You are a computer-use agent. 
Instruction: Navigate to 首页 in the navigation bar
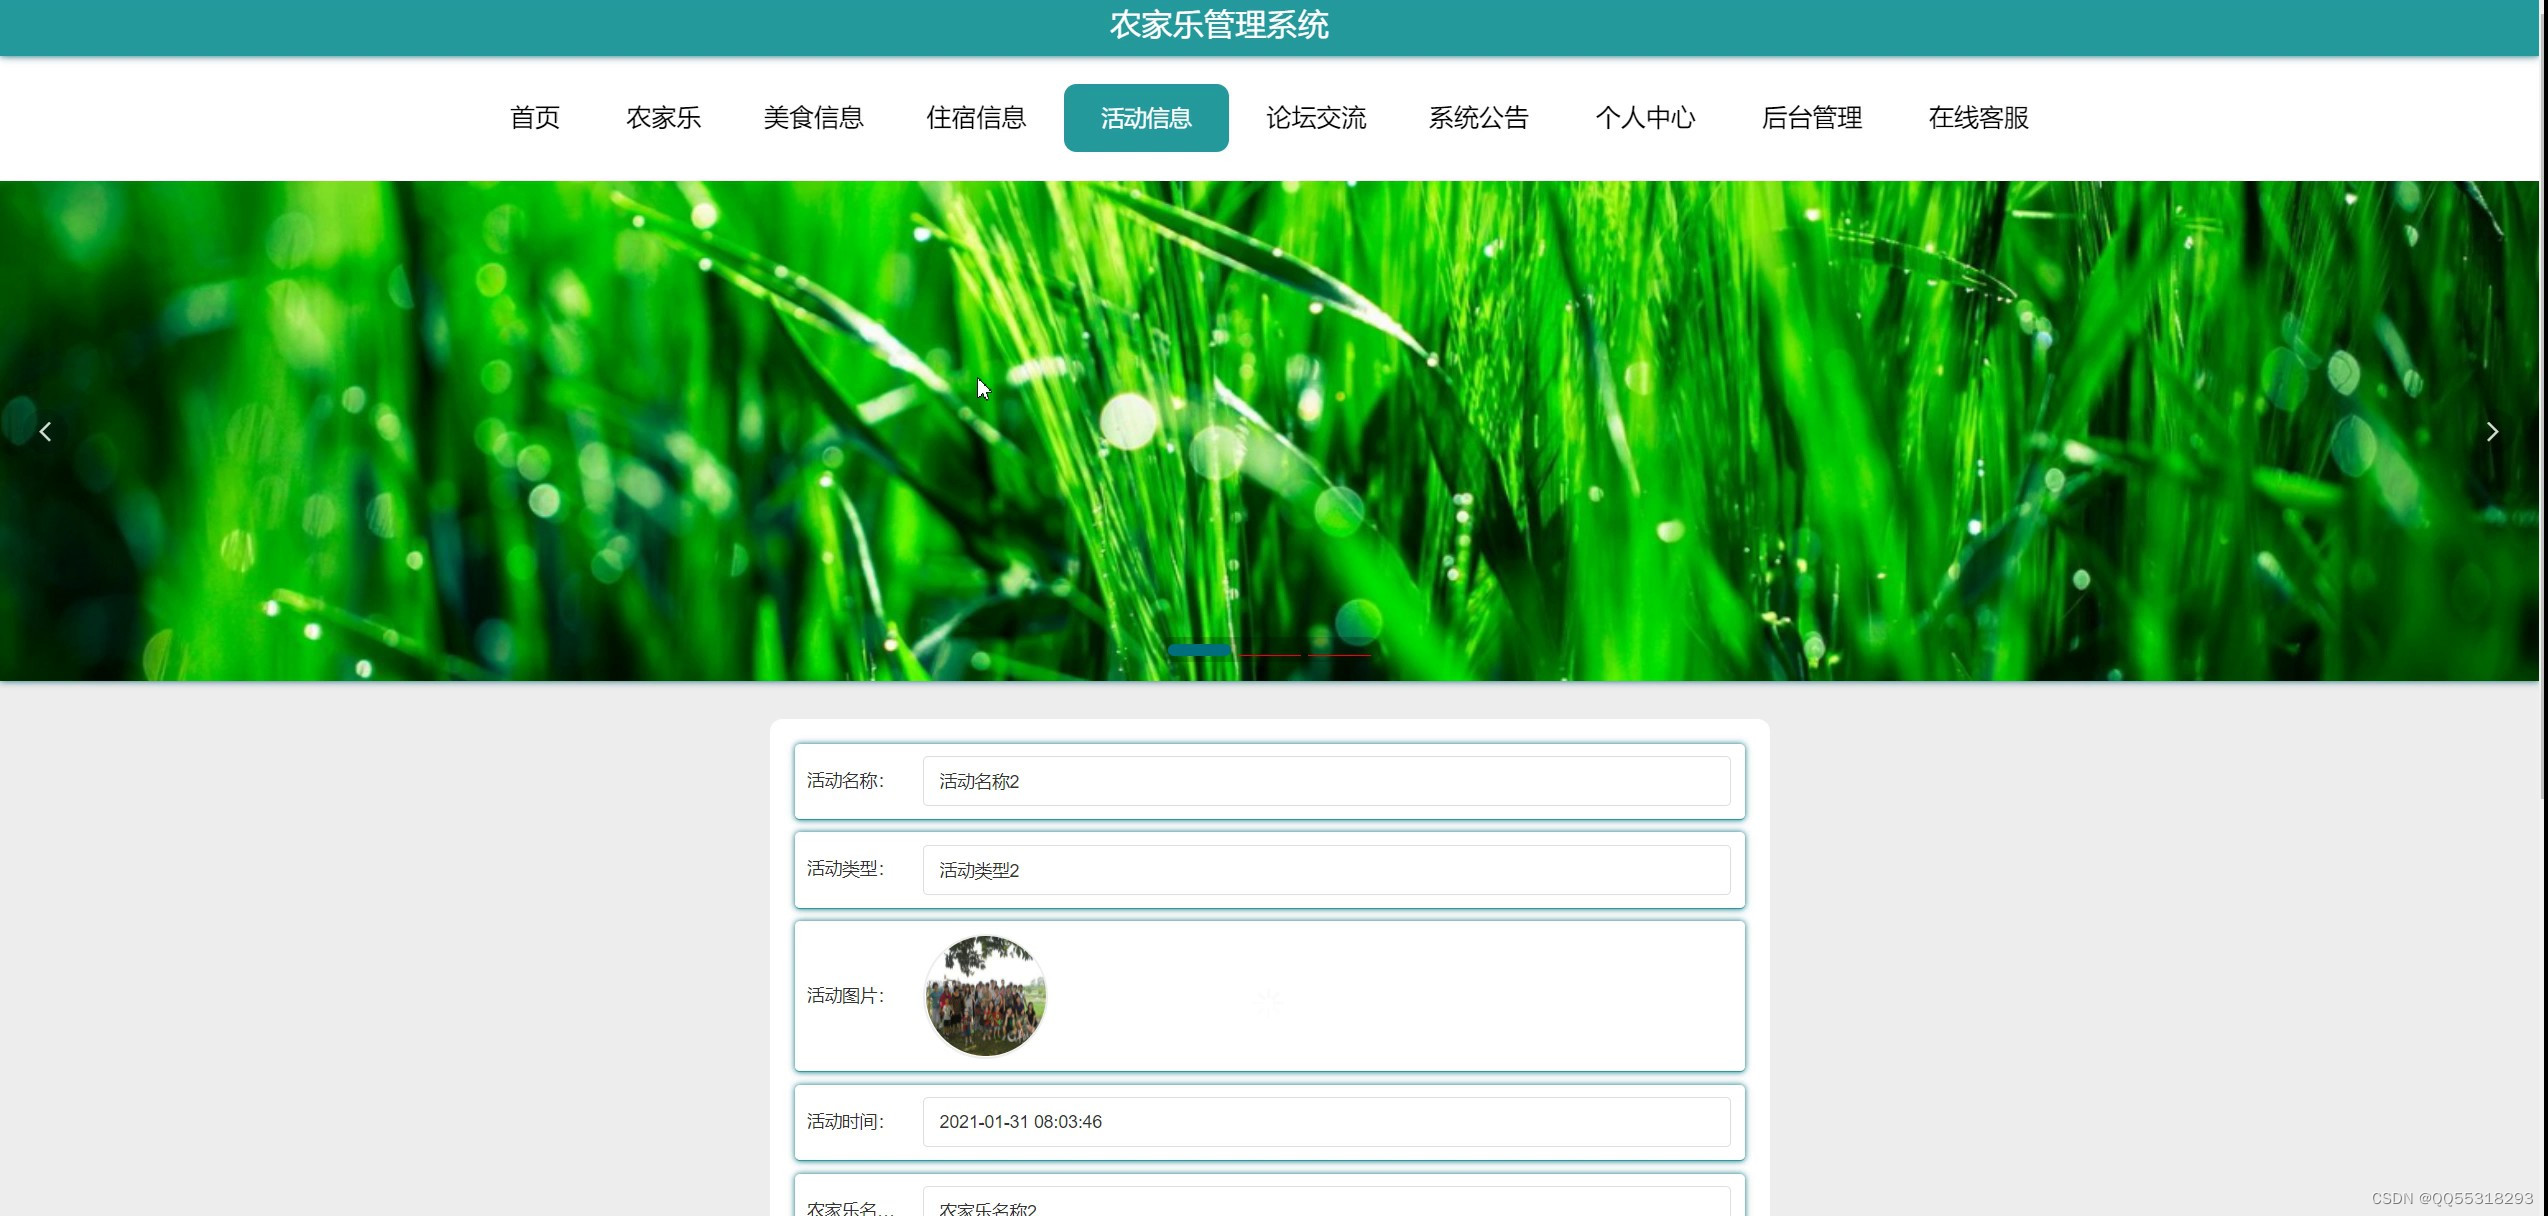point(533,118)
